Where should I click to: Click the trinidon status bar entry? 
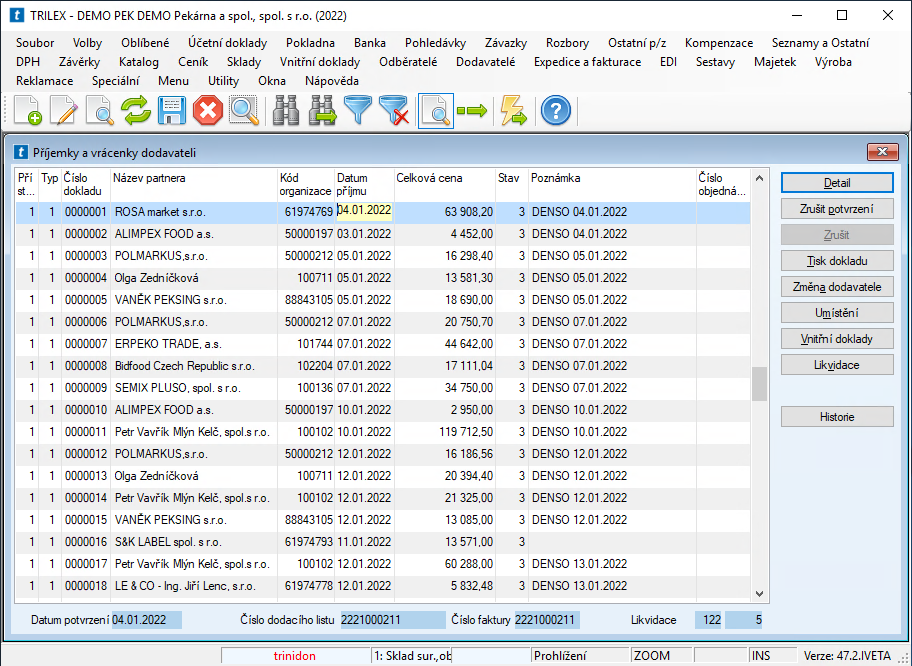[x=295, y=656]
